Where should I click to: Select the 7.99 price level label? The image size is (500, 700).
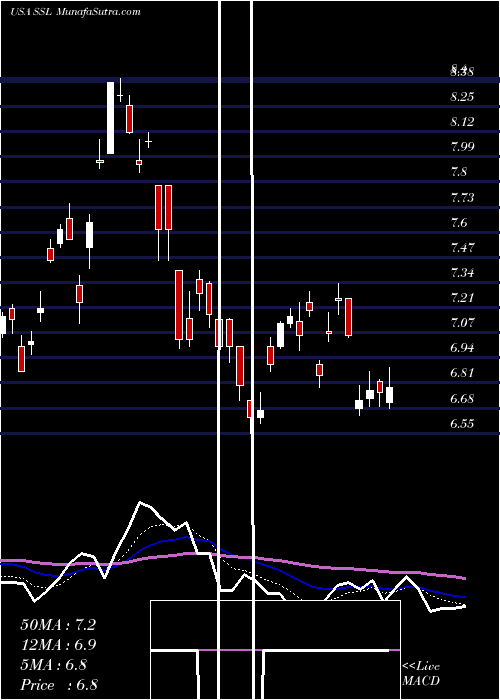462,147
